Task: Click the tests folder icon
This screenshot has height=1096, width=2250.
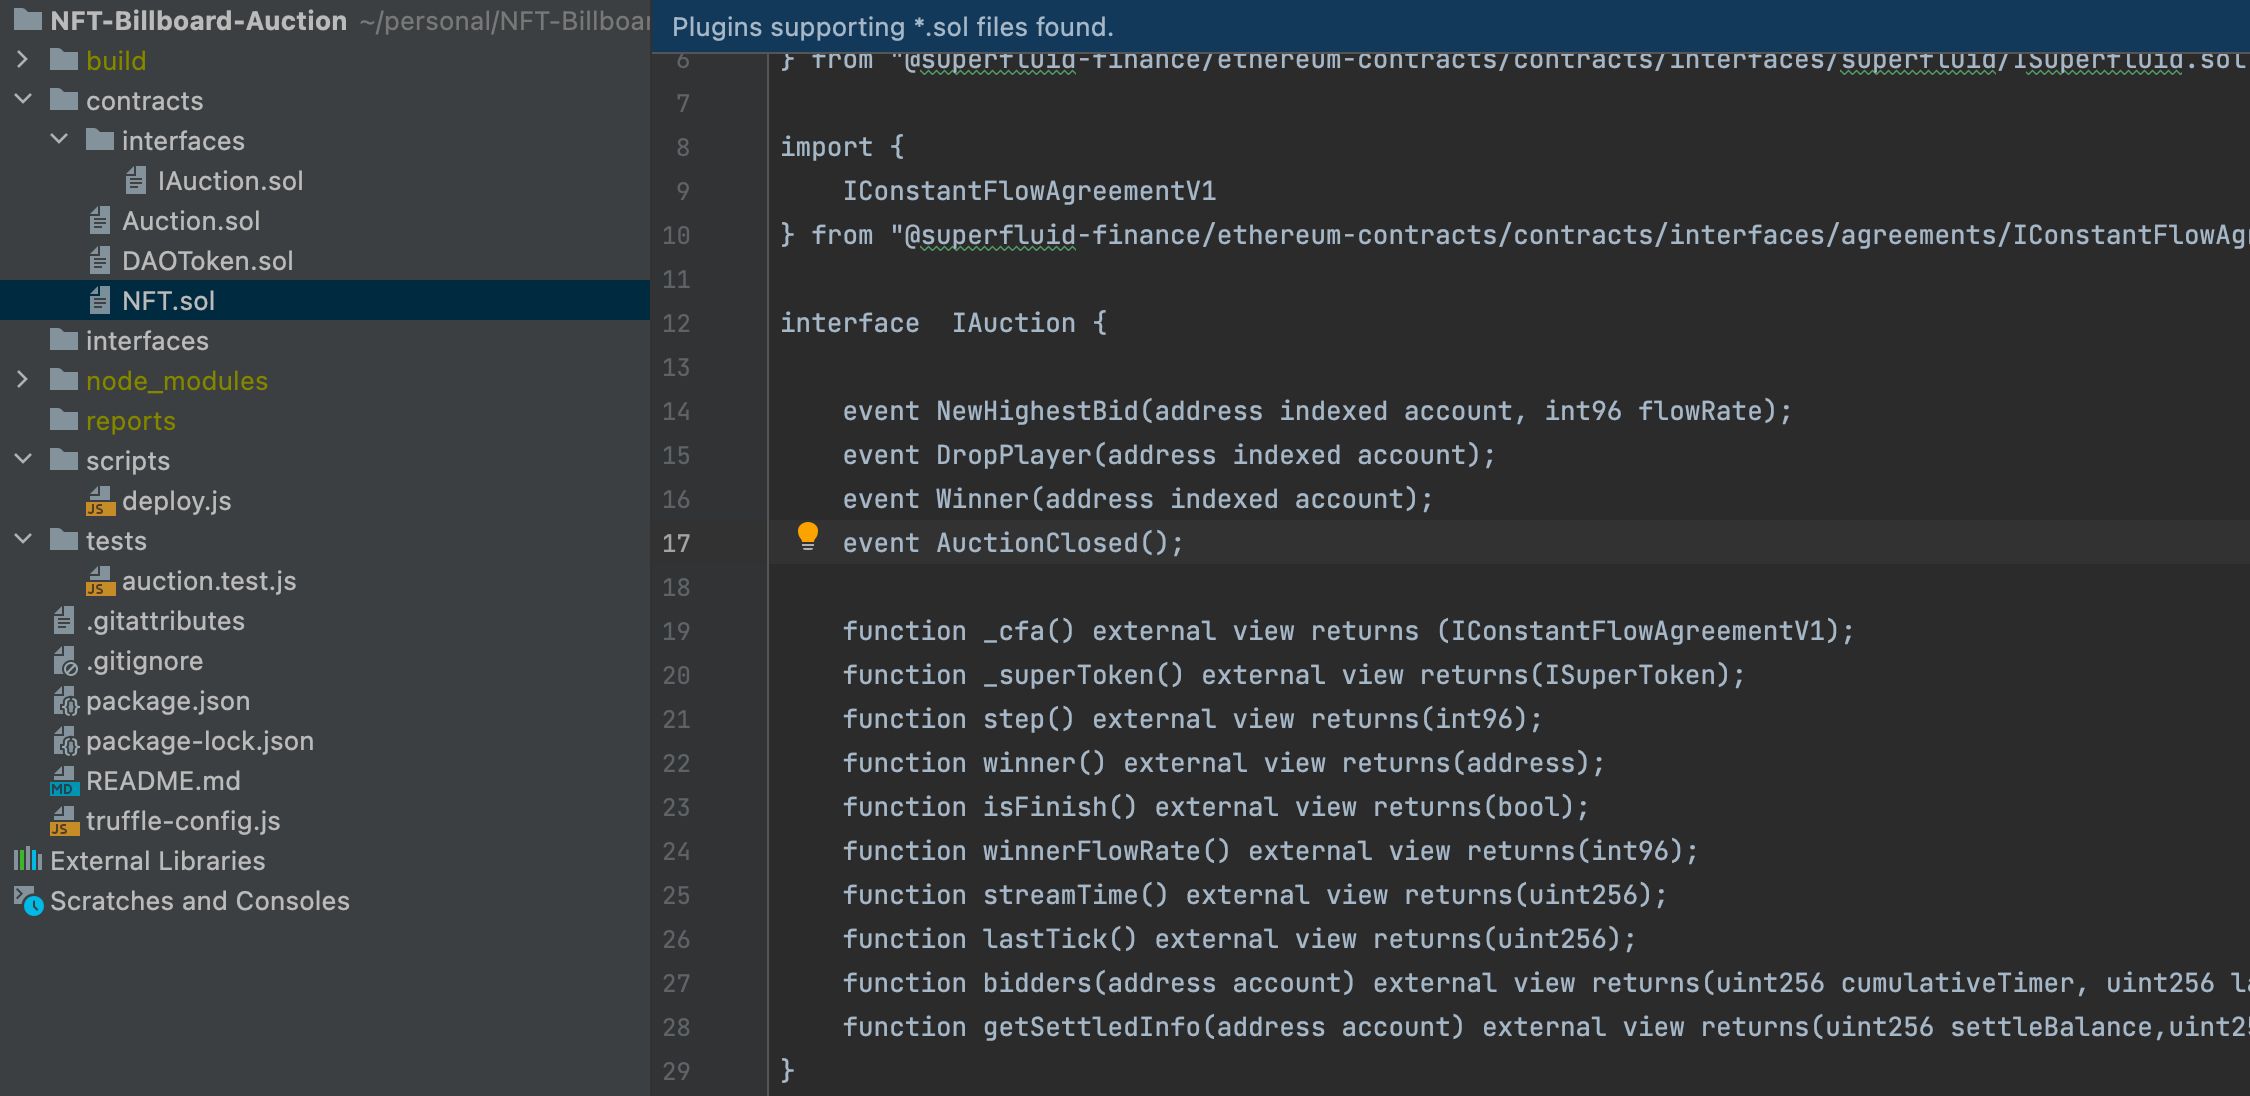Action: [x=64, y=540]
